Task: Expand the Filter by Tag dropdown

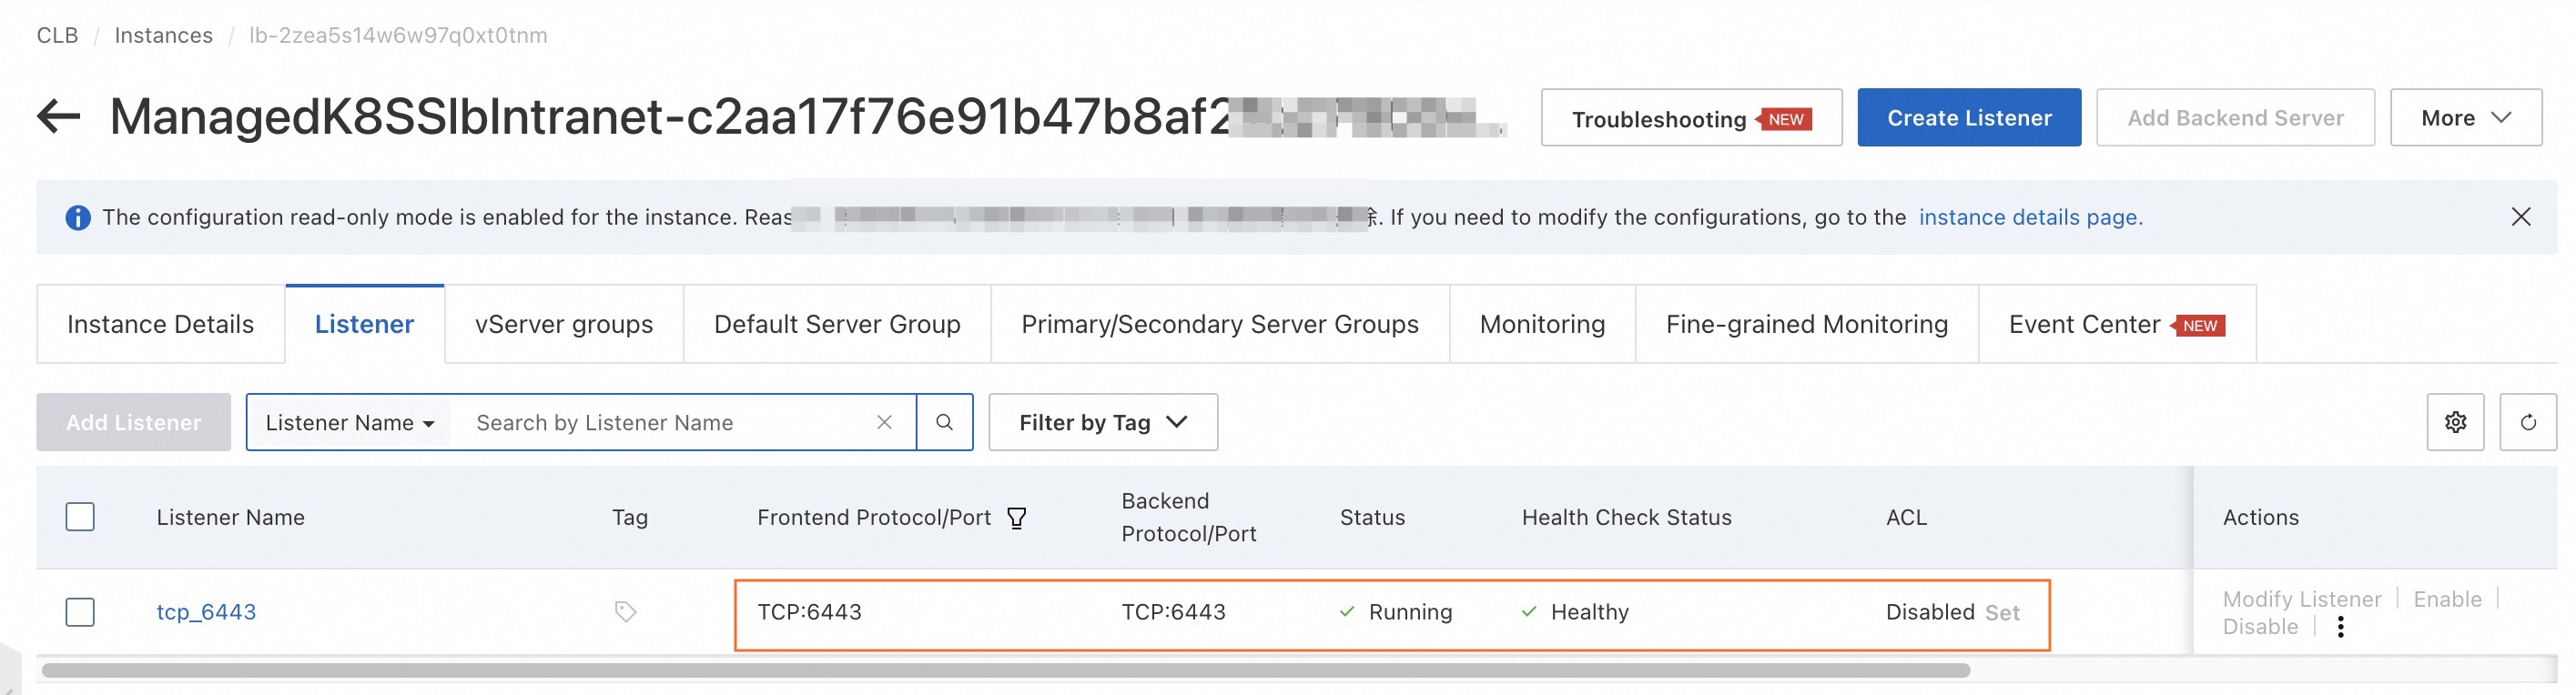Action: pos(1102,423)
